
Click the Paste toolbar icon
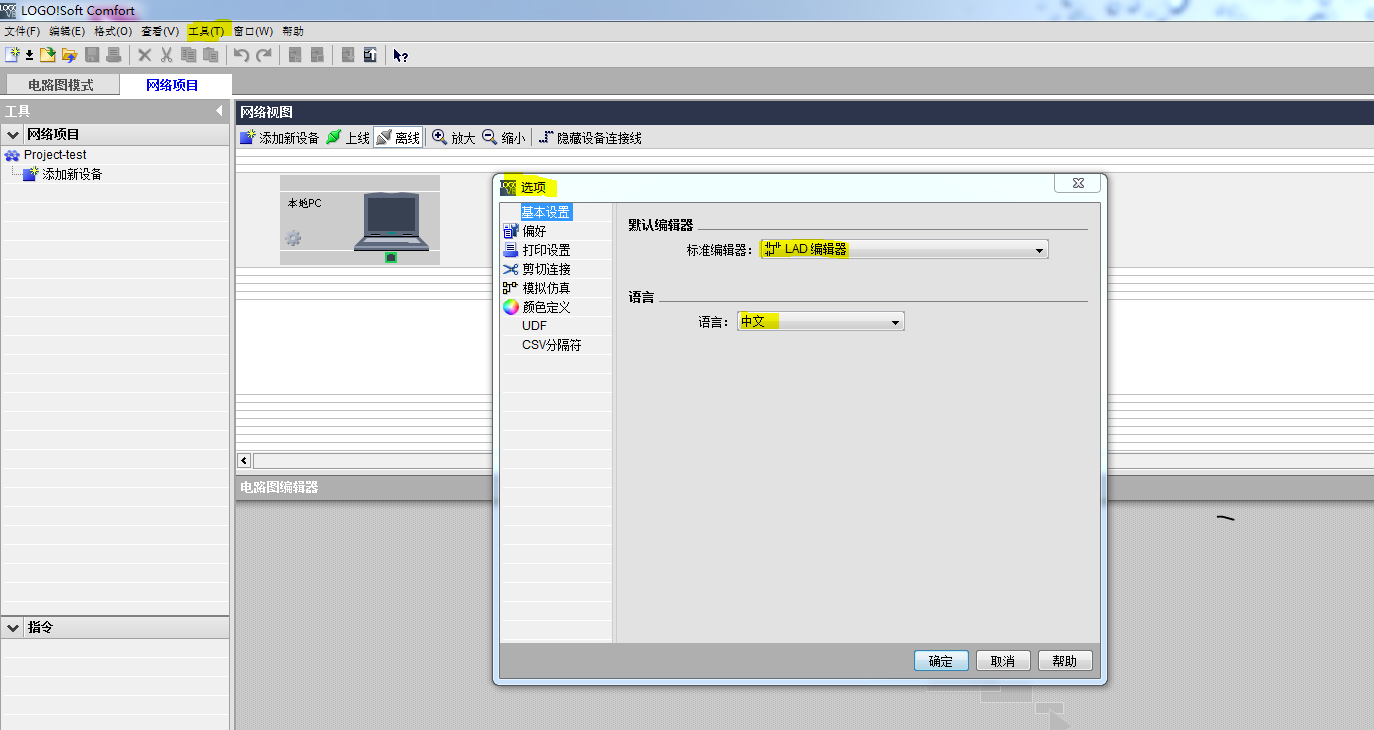(x=211, y=55)
